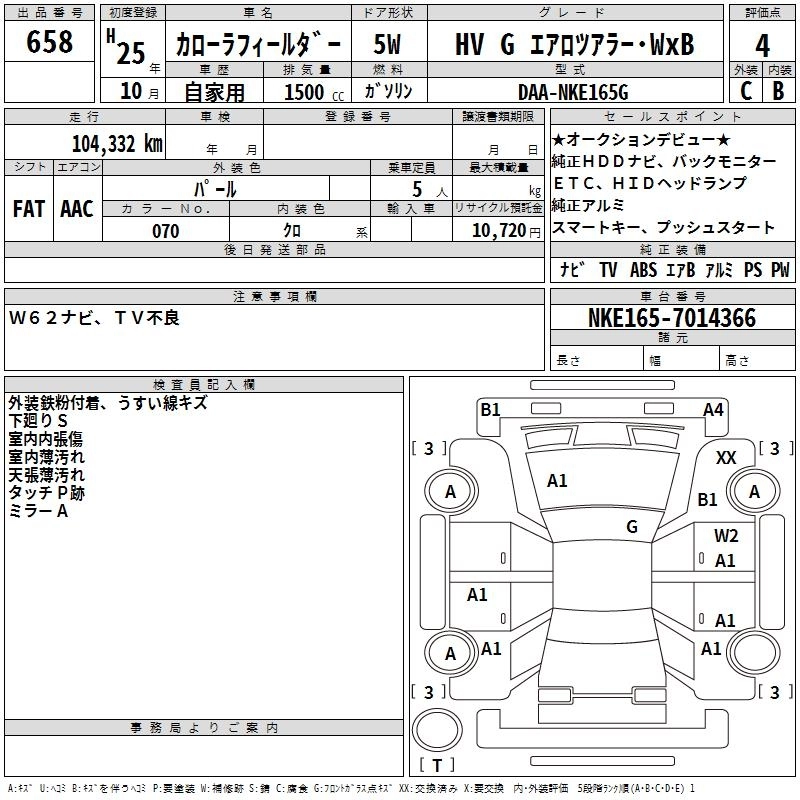Click ★オークションデビュー★ sales point line
The height and width of the screenshot is (800, 800).
point(641,139)
